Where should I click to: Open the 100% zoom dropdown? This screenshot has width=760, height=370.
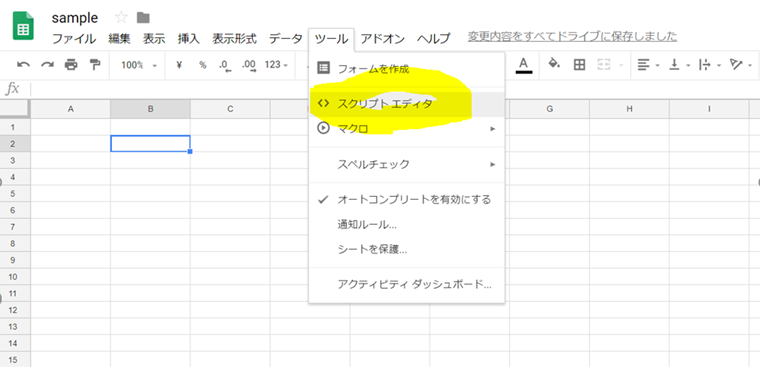coord(139,64)
